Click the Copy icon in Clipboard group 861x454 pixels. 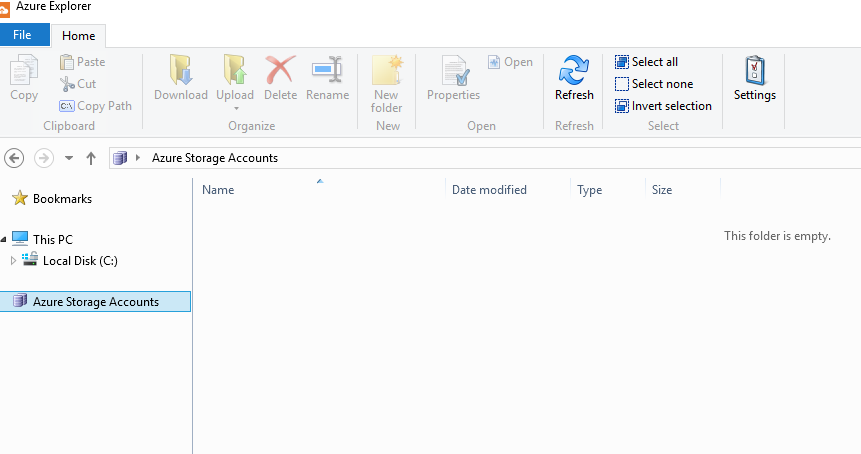24,71
